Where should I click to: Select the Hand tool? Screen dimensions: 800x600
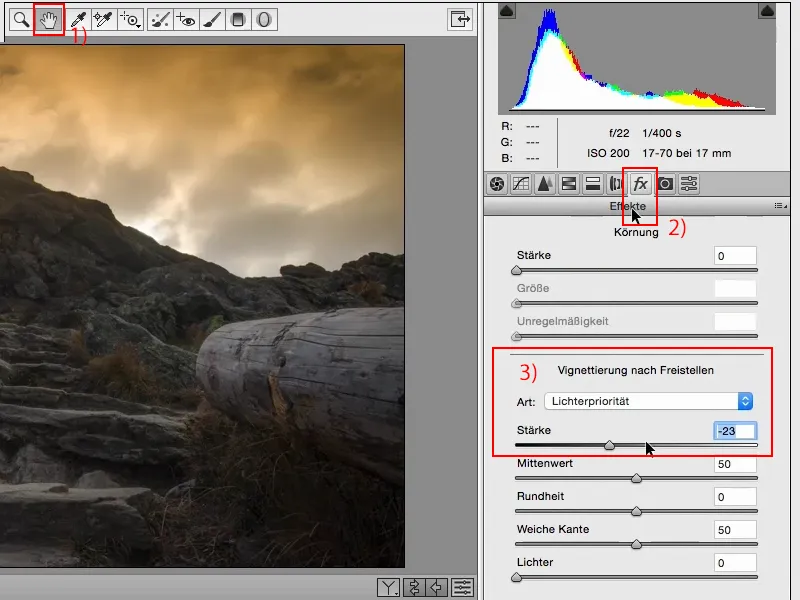pos(48,20)
